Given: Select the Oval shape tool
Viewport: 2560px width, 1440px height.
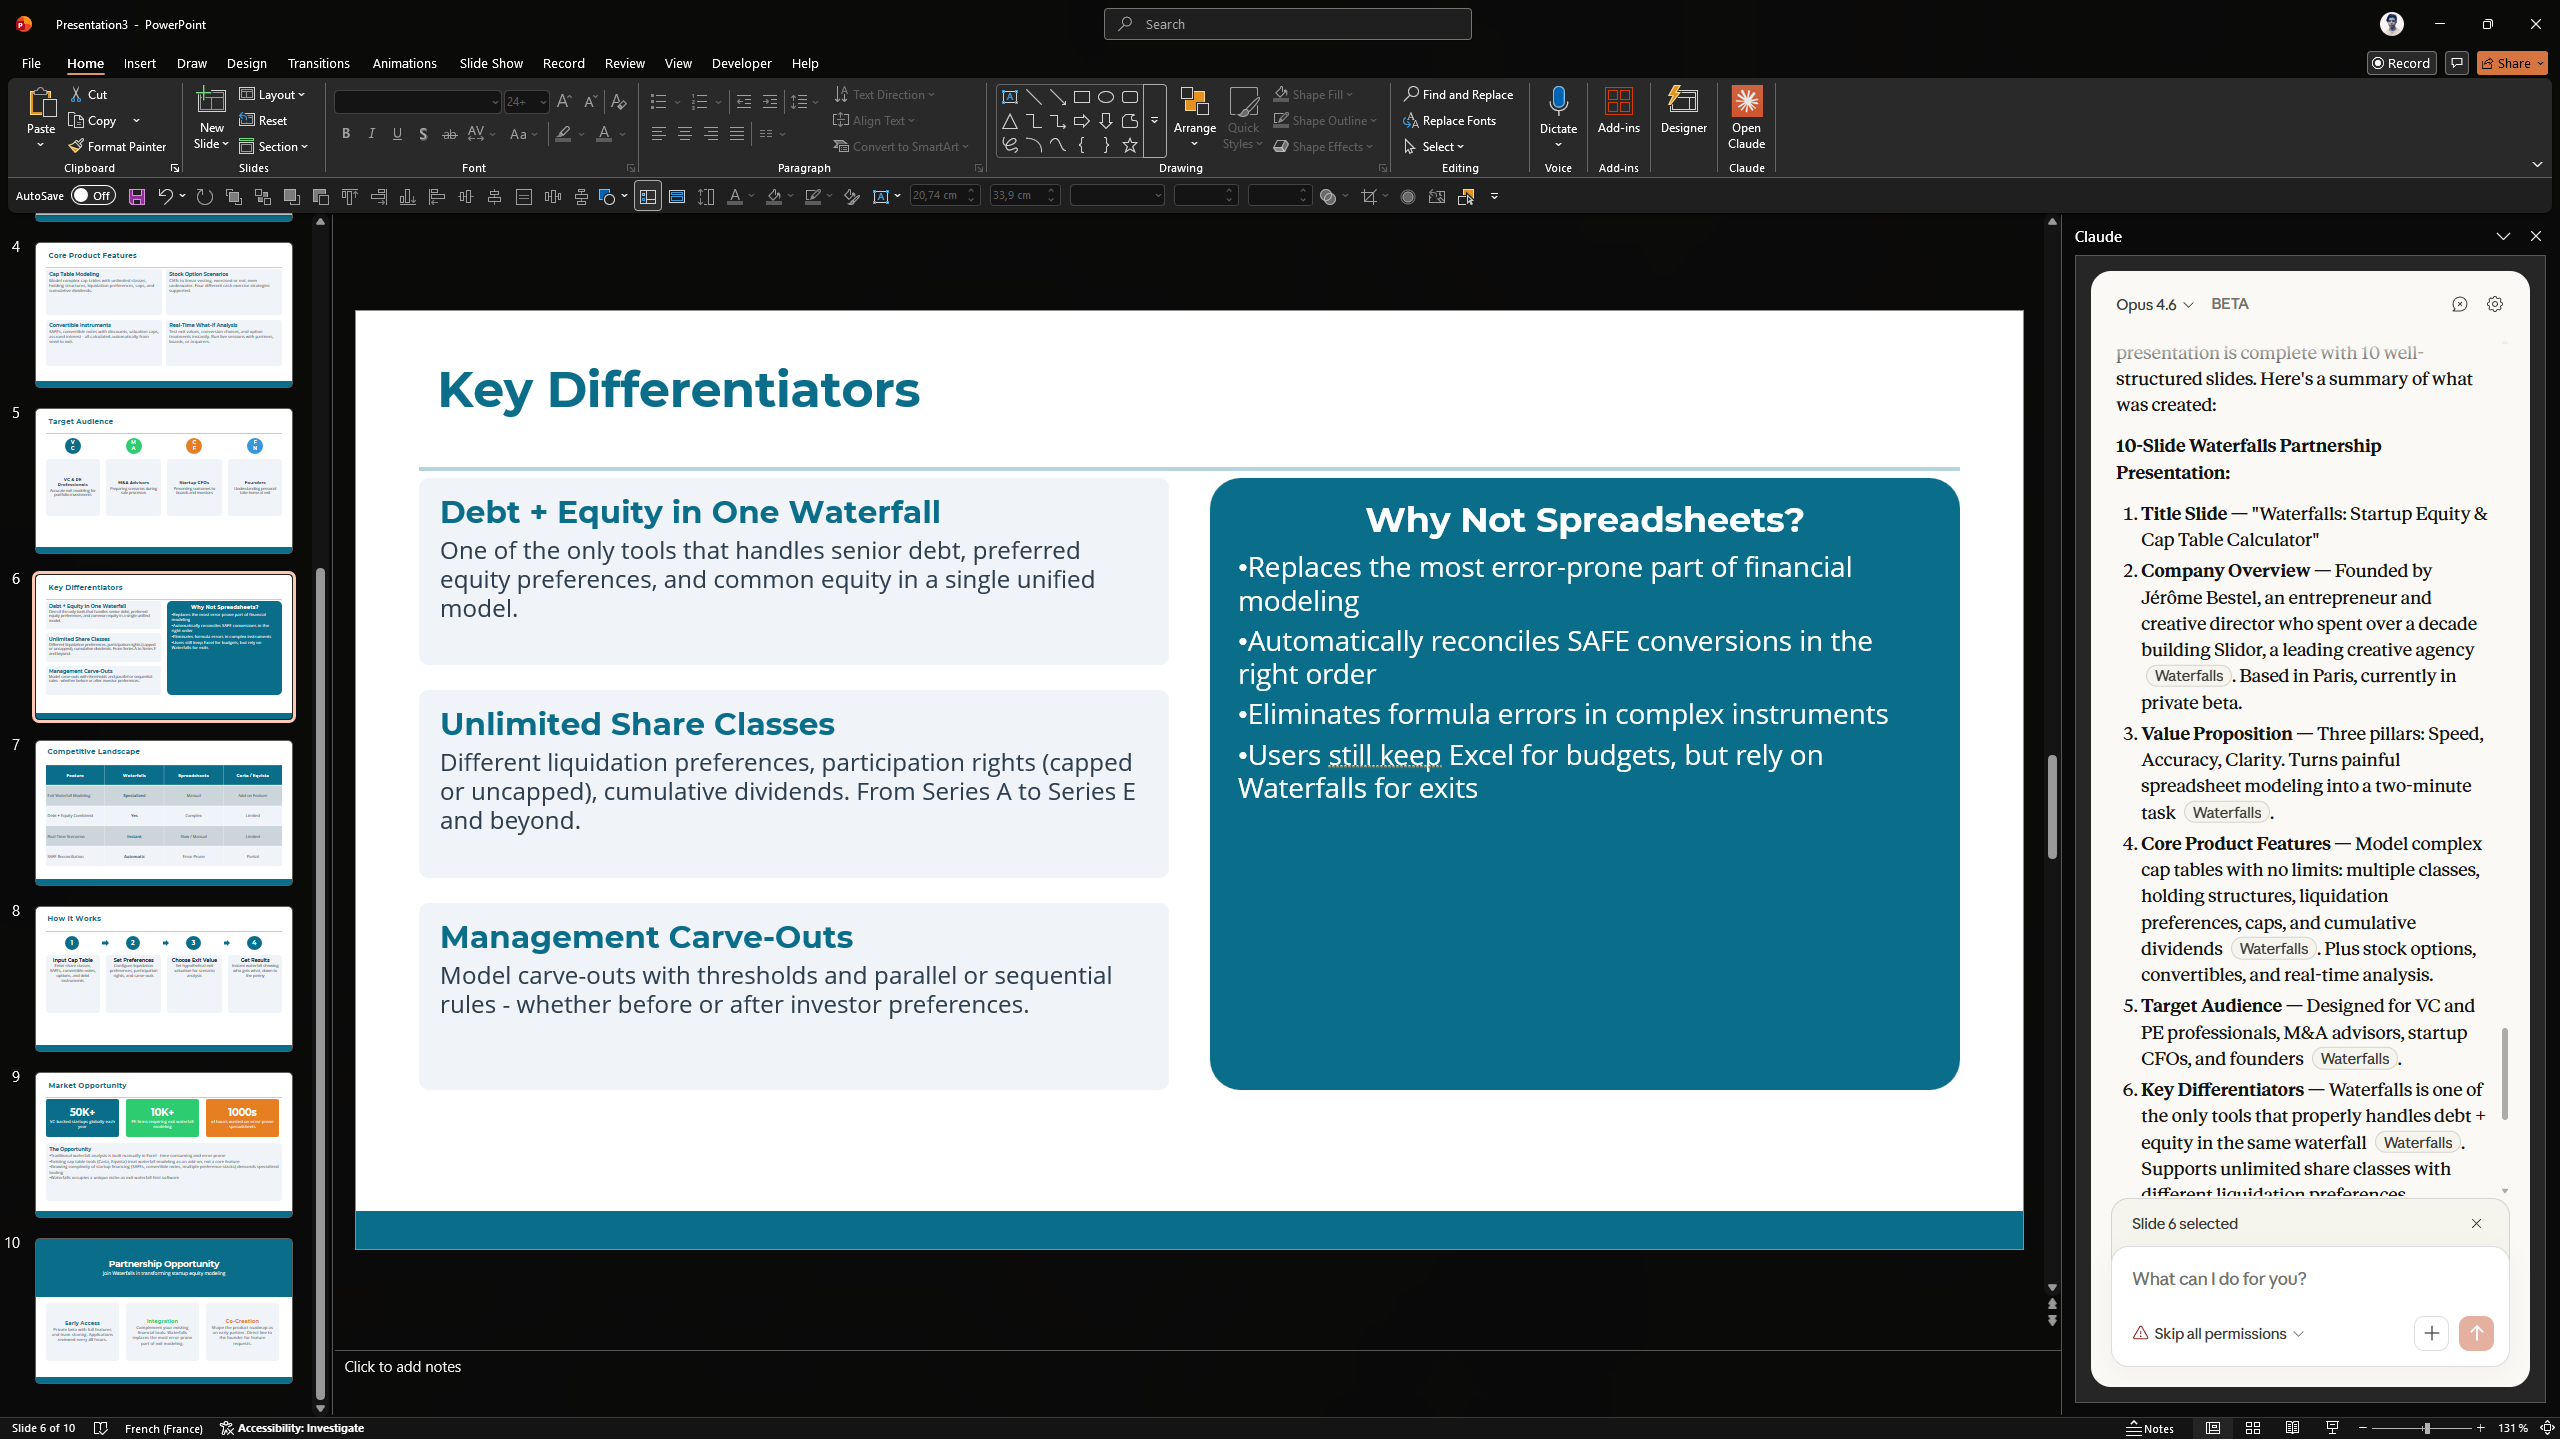Looking at the screenshot, I should (1106, 97).
